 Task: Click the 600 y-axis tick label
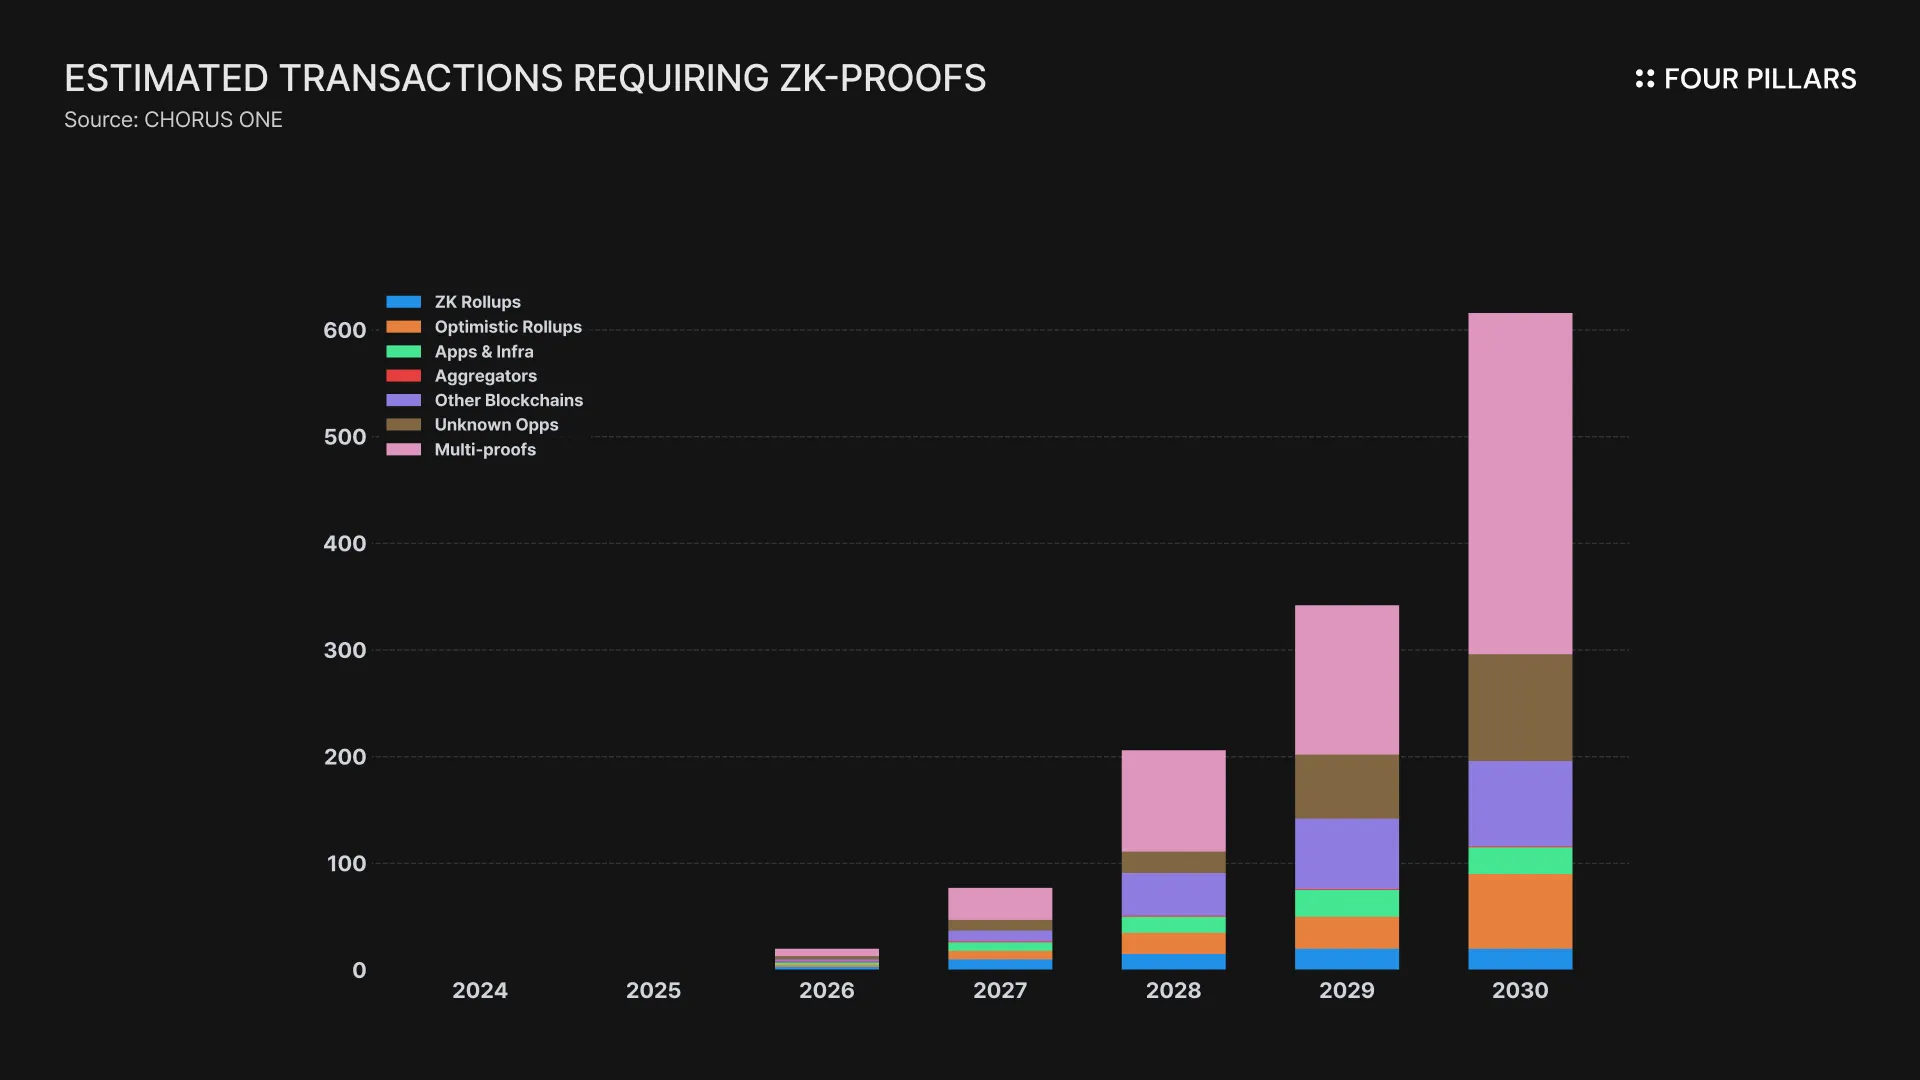tap(344, 330)
